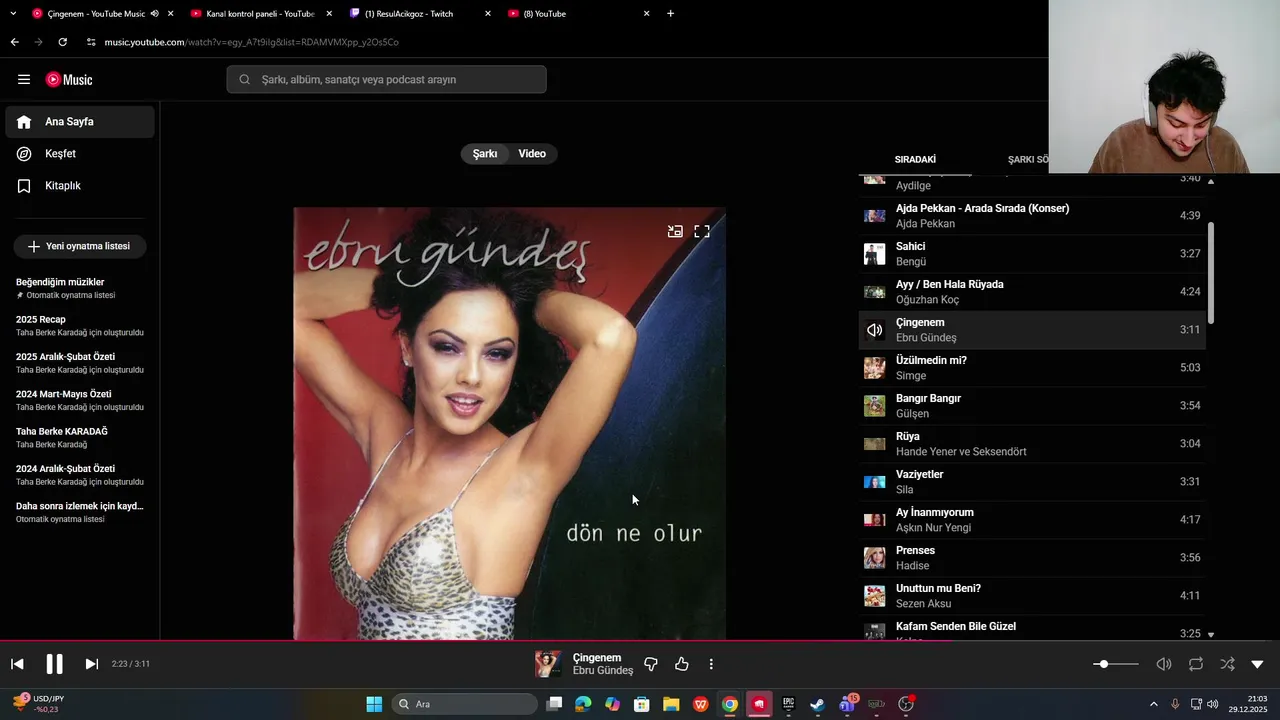The height and width of the screenshot is (720, 1280).
Task: Toggle shuffle mode
Action: (x=1227, y=664)
